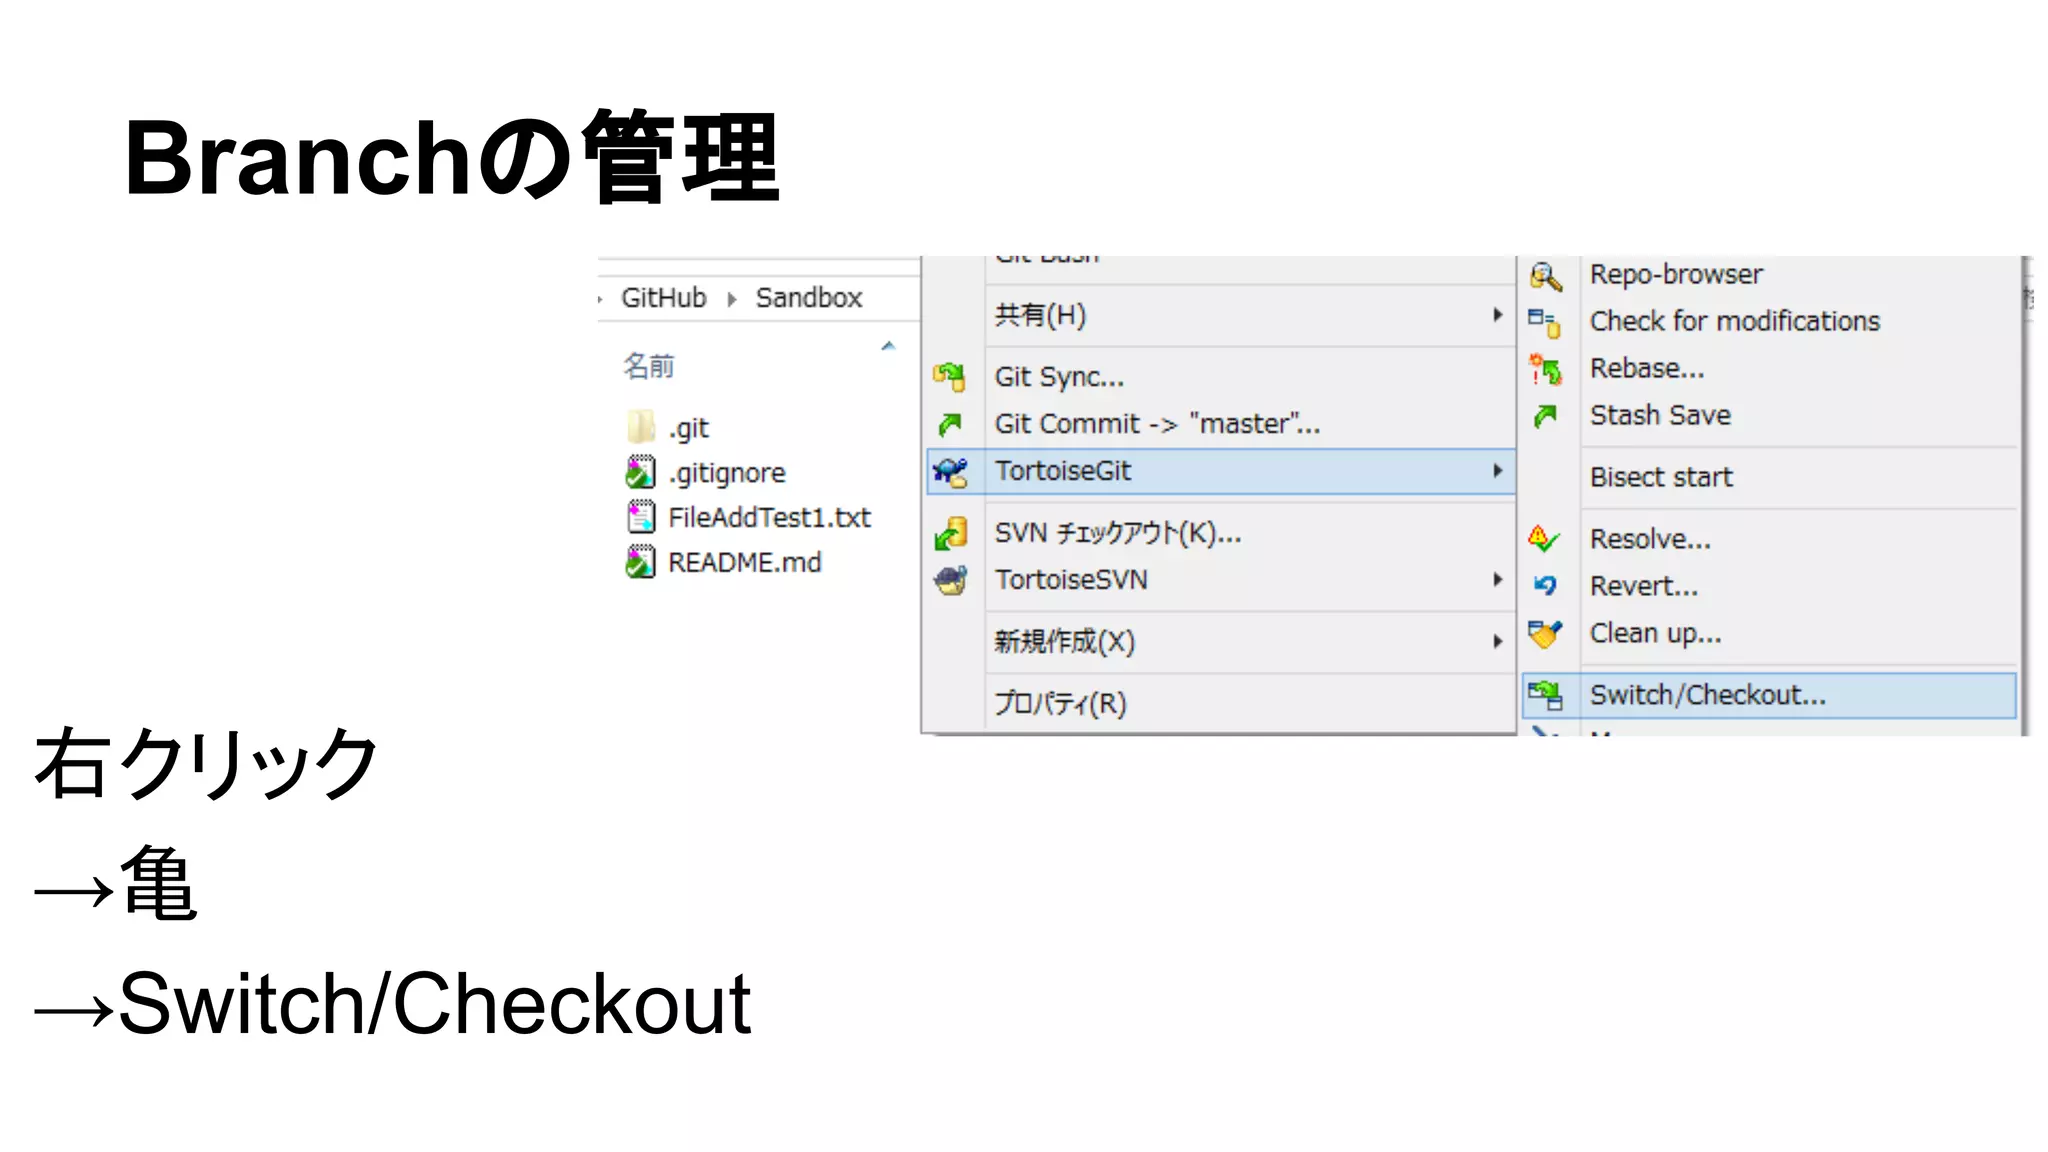Select the .gitignore file name
2048x1152 pixels.
pos(727,473)
